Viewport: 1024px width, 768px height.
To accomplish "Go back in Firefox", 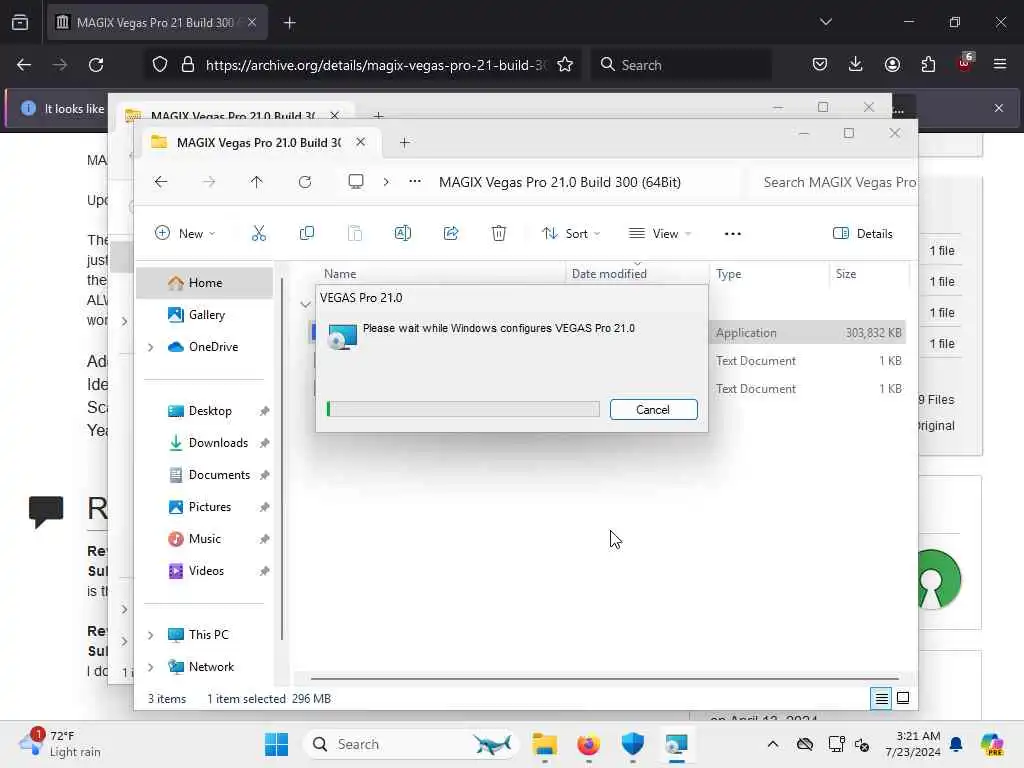I will 24,65.
